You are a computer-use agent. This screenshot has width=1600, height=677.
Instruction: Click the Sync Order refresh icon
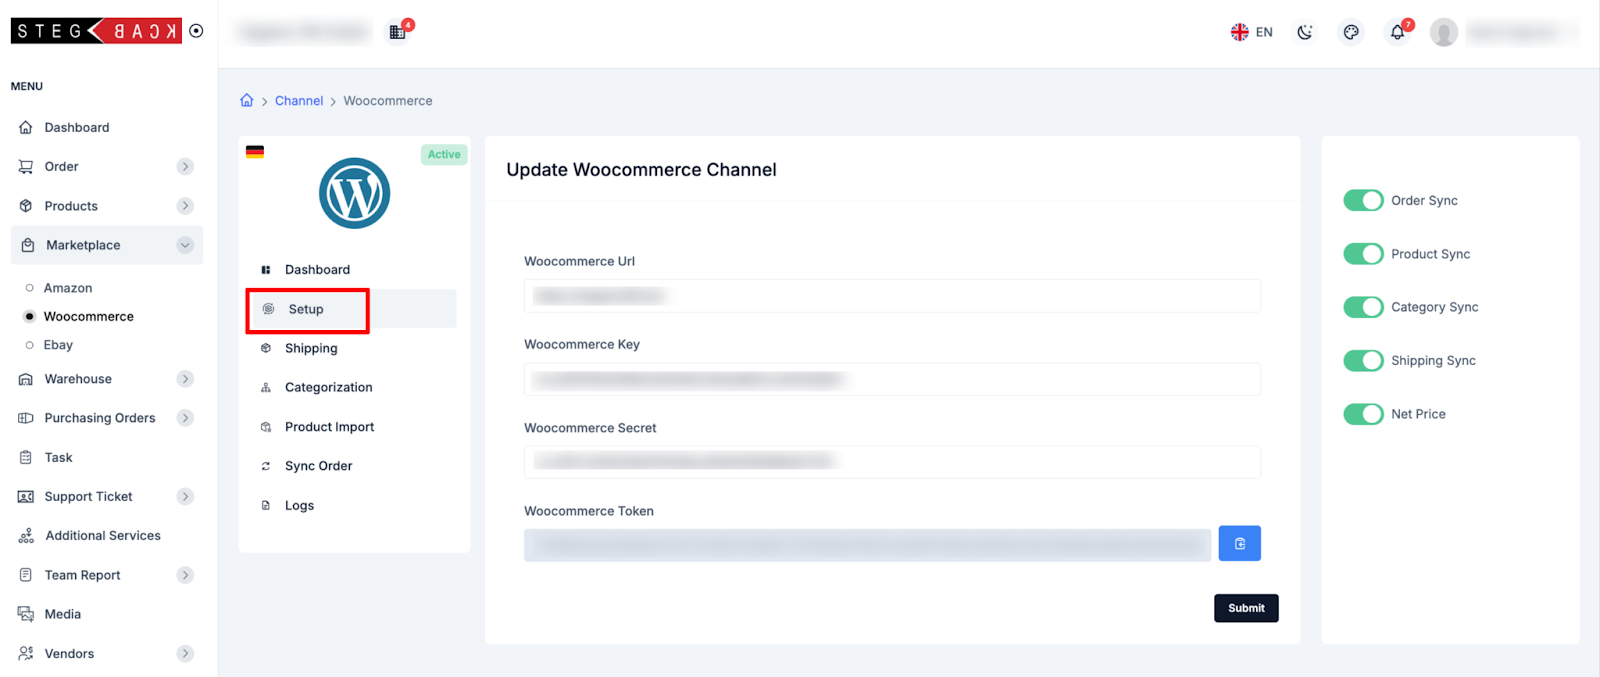266,466
